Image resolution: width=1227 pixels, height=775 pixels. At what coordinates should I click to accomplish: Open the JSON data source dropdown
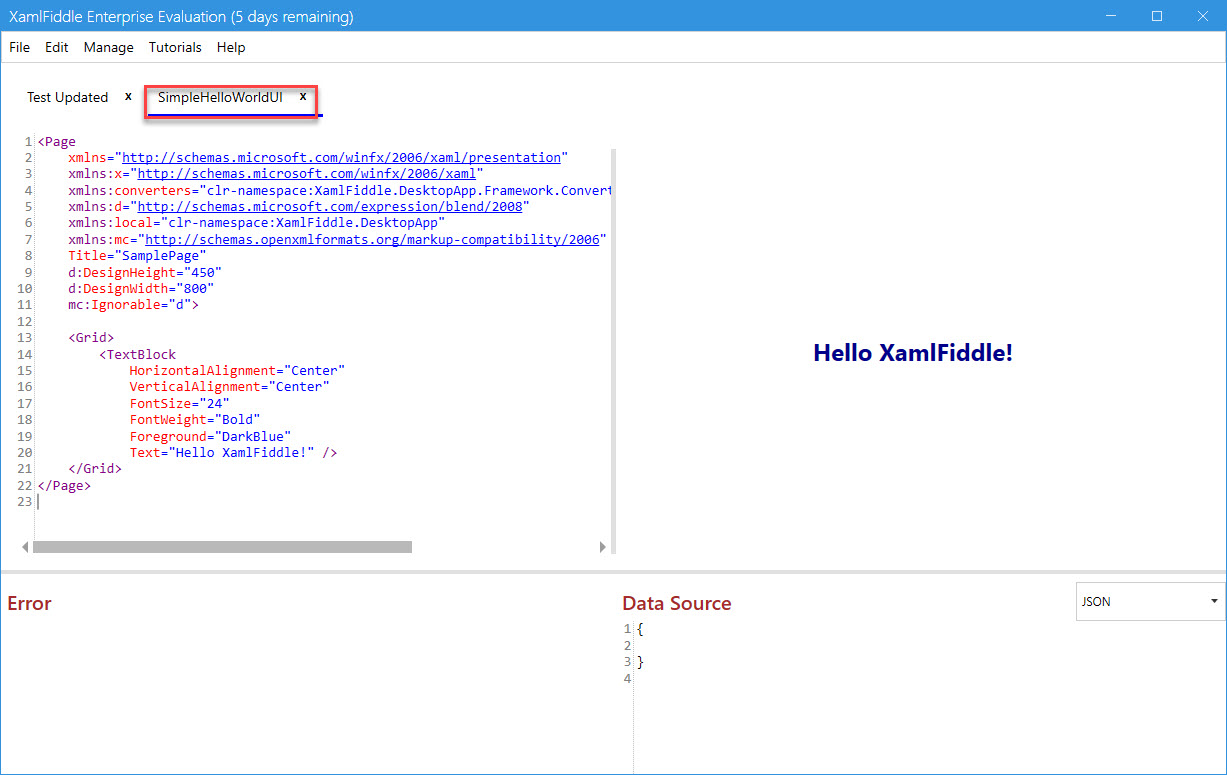pos(1150,601)
